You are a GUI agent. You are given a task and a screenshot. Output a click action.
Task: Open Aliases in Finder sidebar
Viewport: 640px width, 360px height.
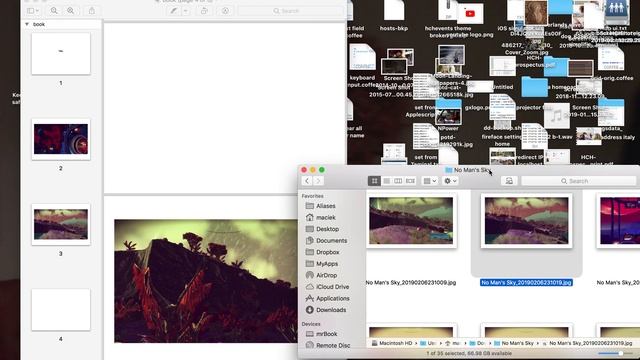[x=325, y=206]
